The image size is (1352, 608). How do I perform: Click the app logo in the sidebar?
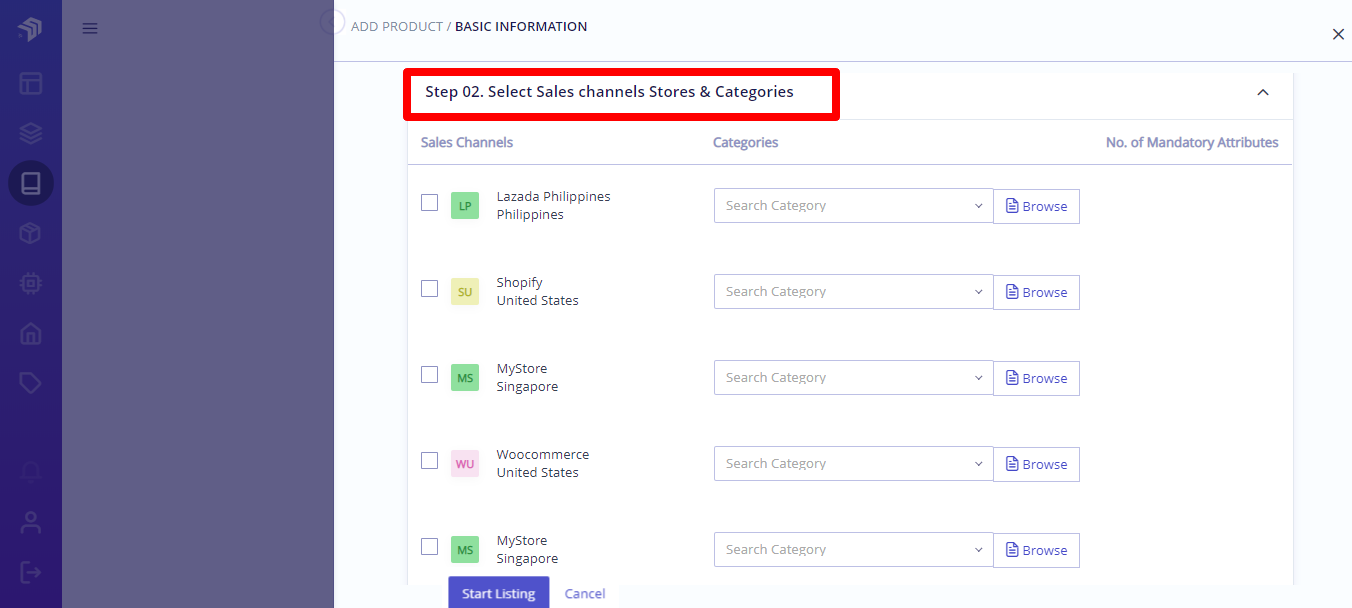(30, 29)
